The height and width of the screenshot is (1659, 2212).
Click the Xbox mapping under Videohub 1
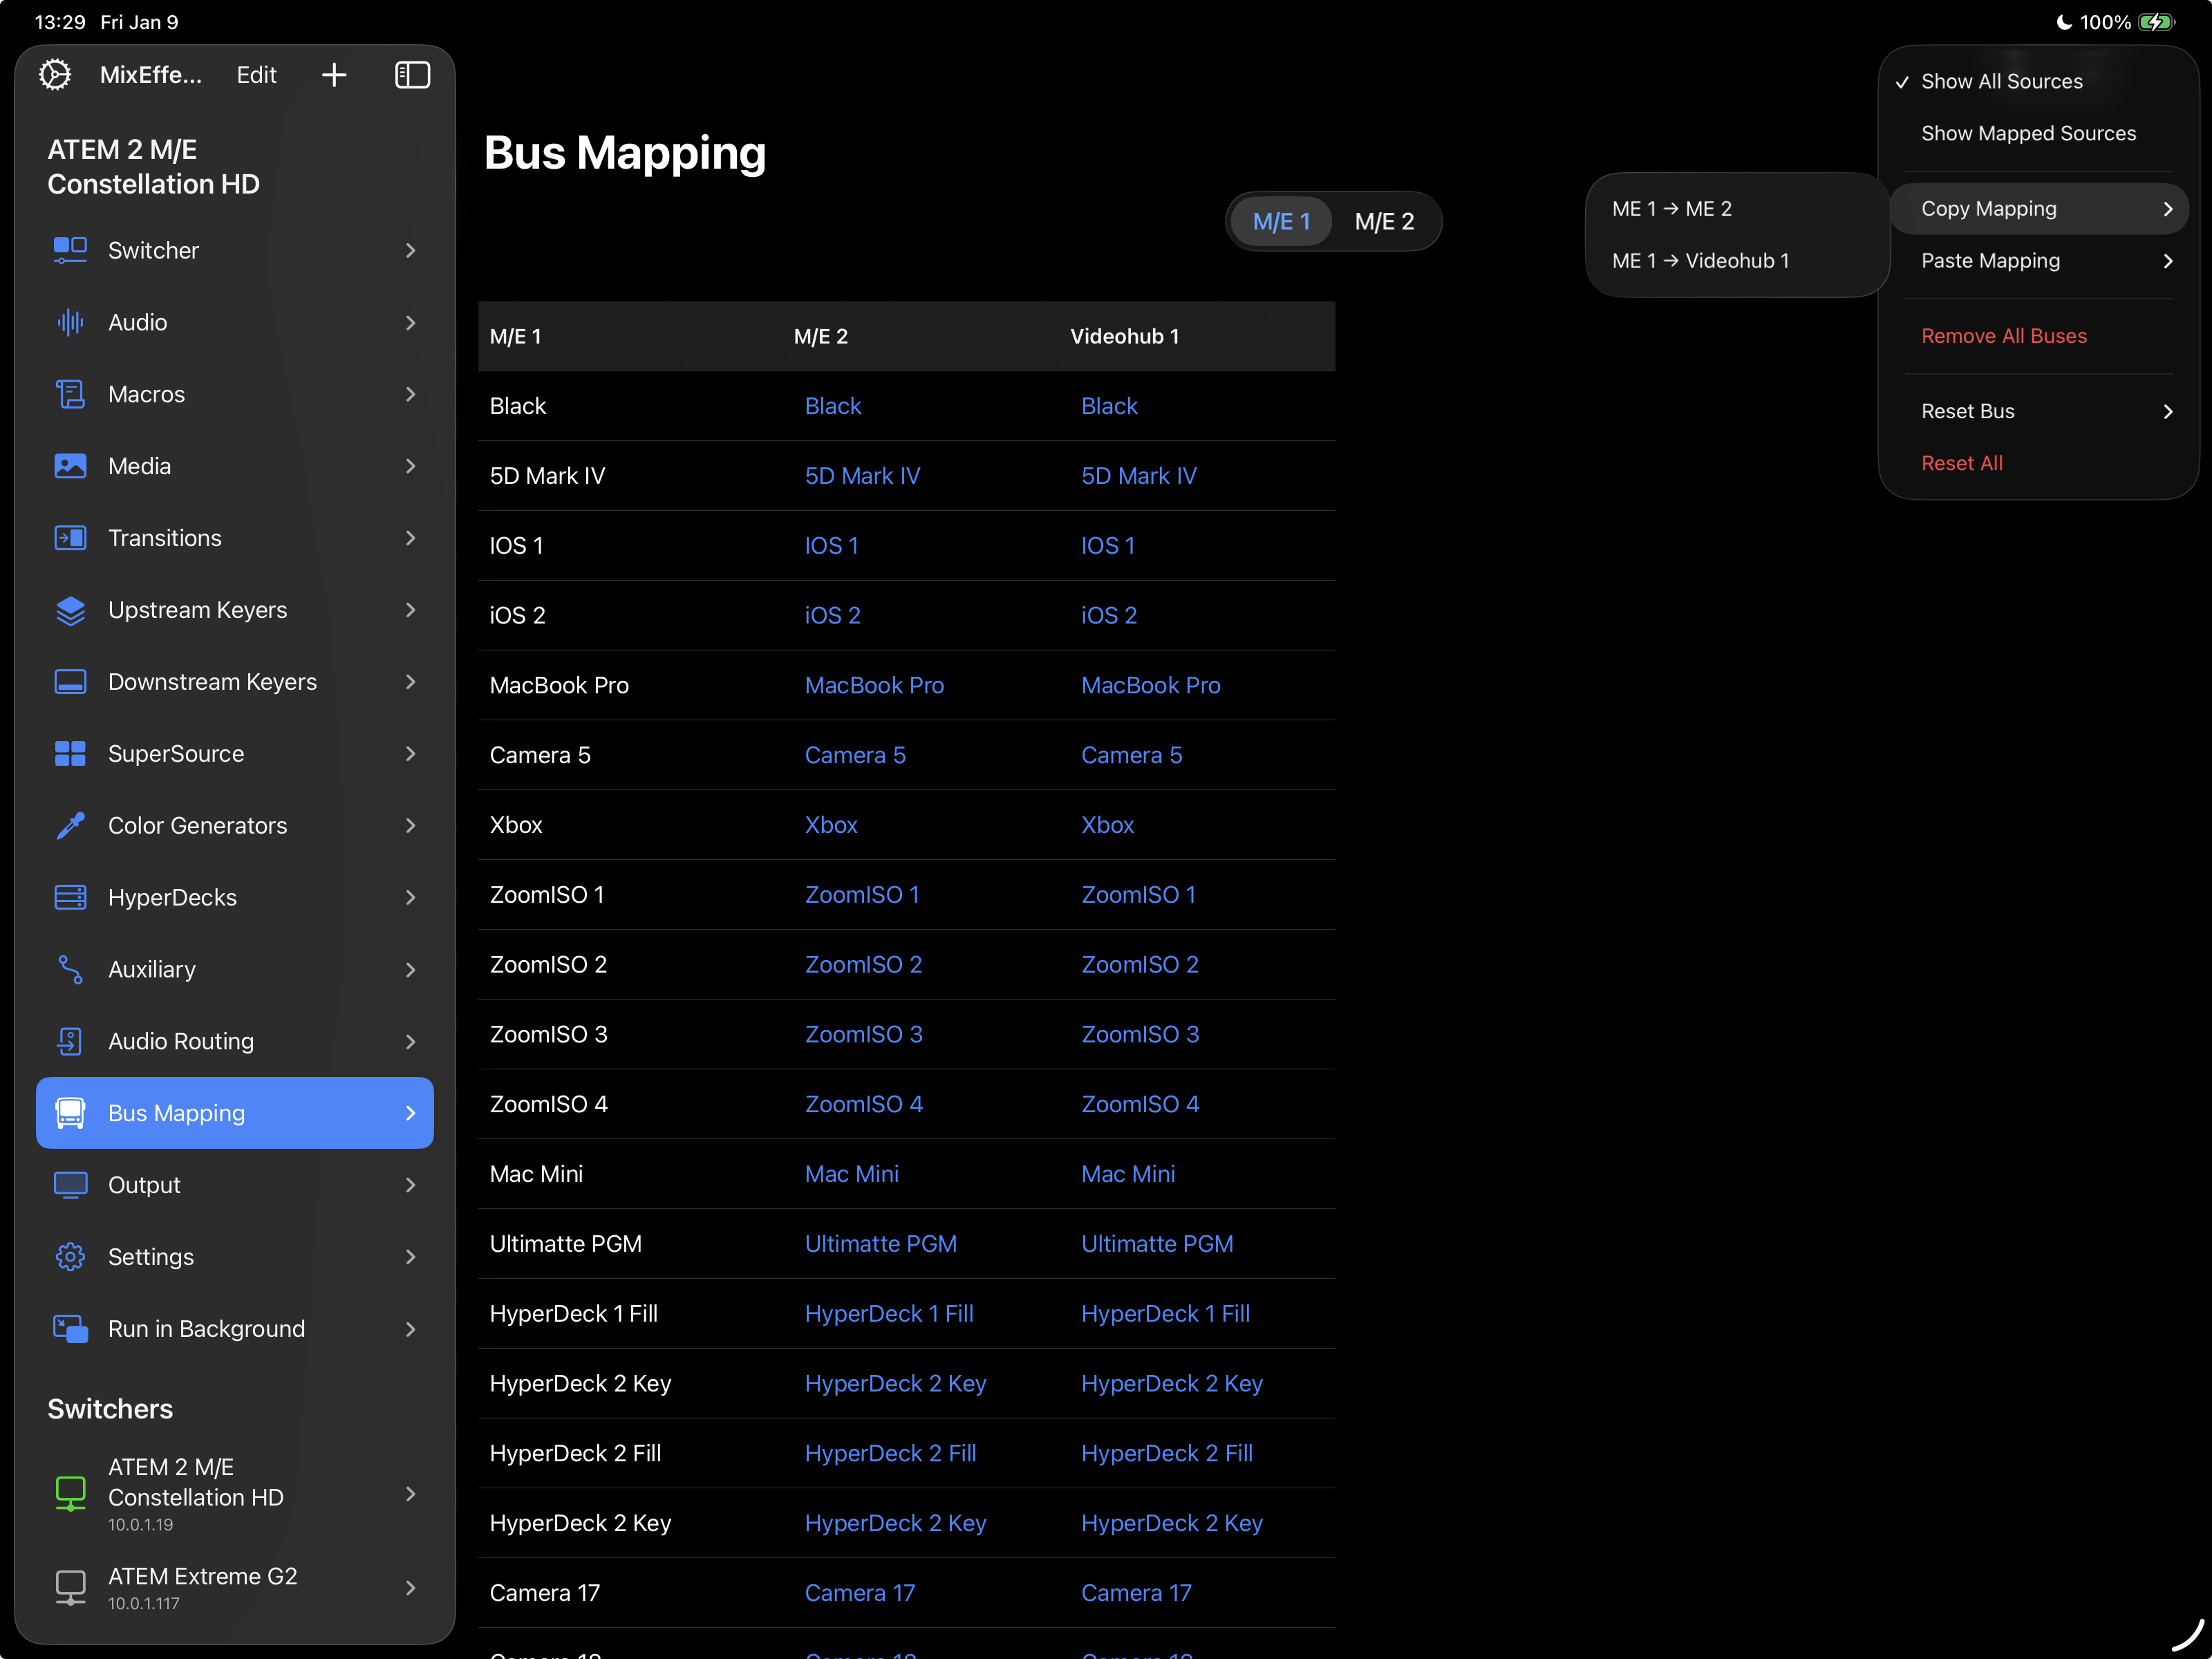coord(1107,825)
